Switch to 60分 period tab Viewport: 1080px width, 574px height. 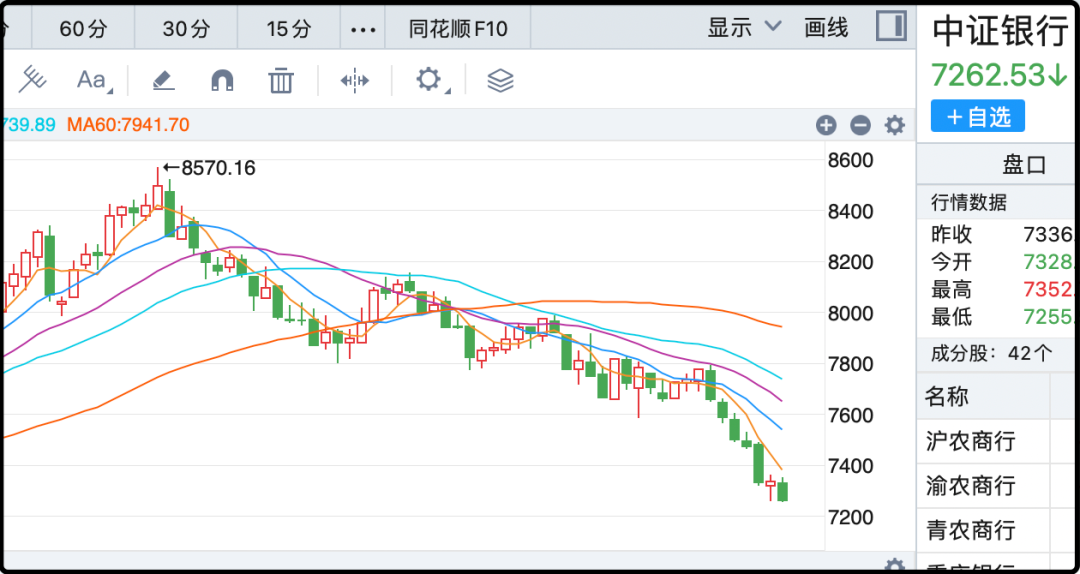point(83,29)
